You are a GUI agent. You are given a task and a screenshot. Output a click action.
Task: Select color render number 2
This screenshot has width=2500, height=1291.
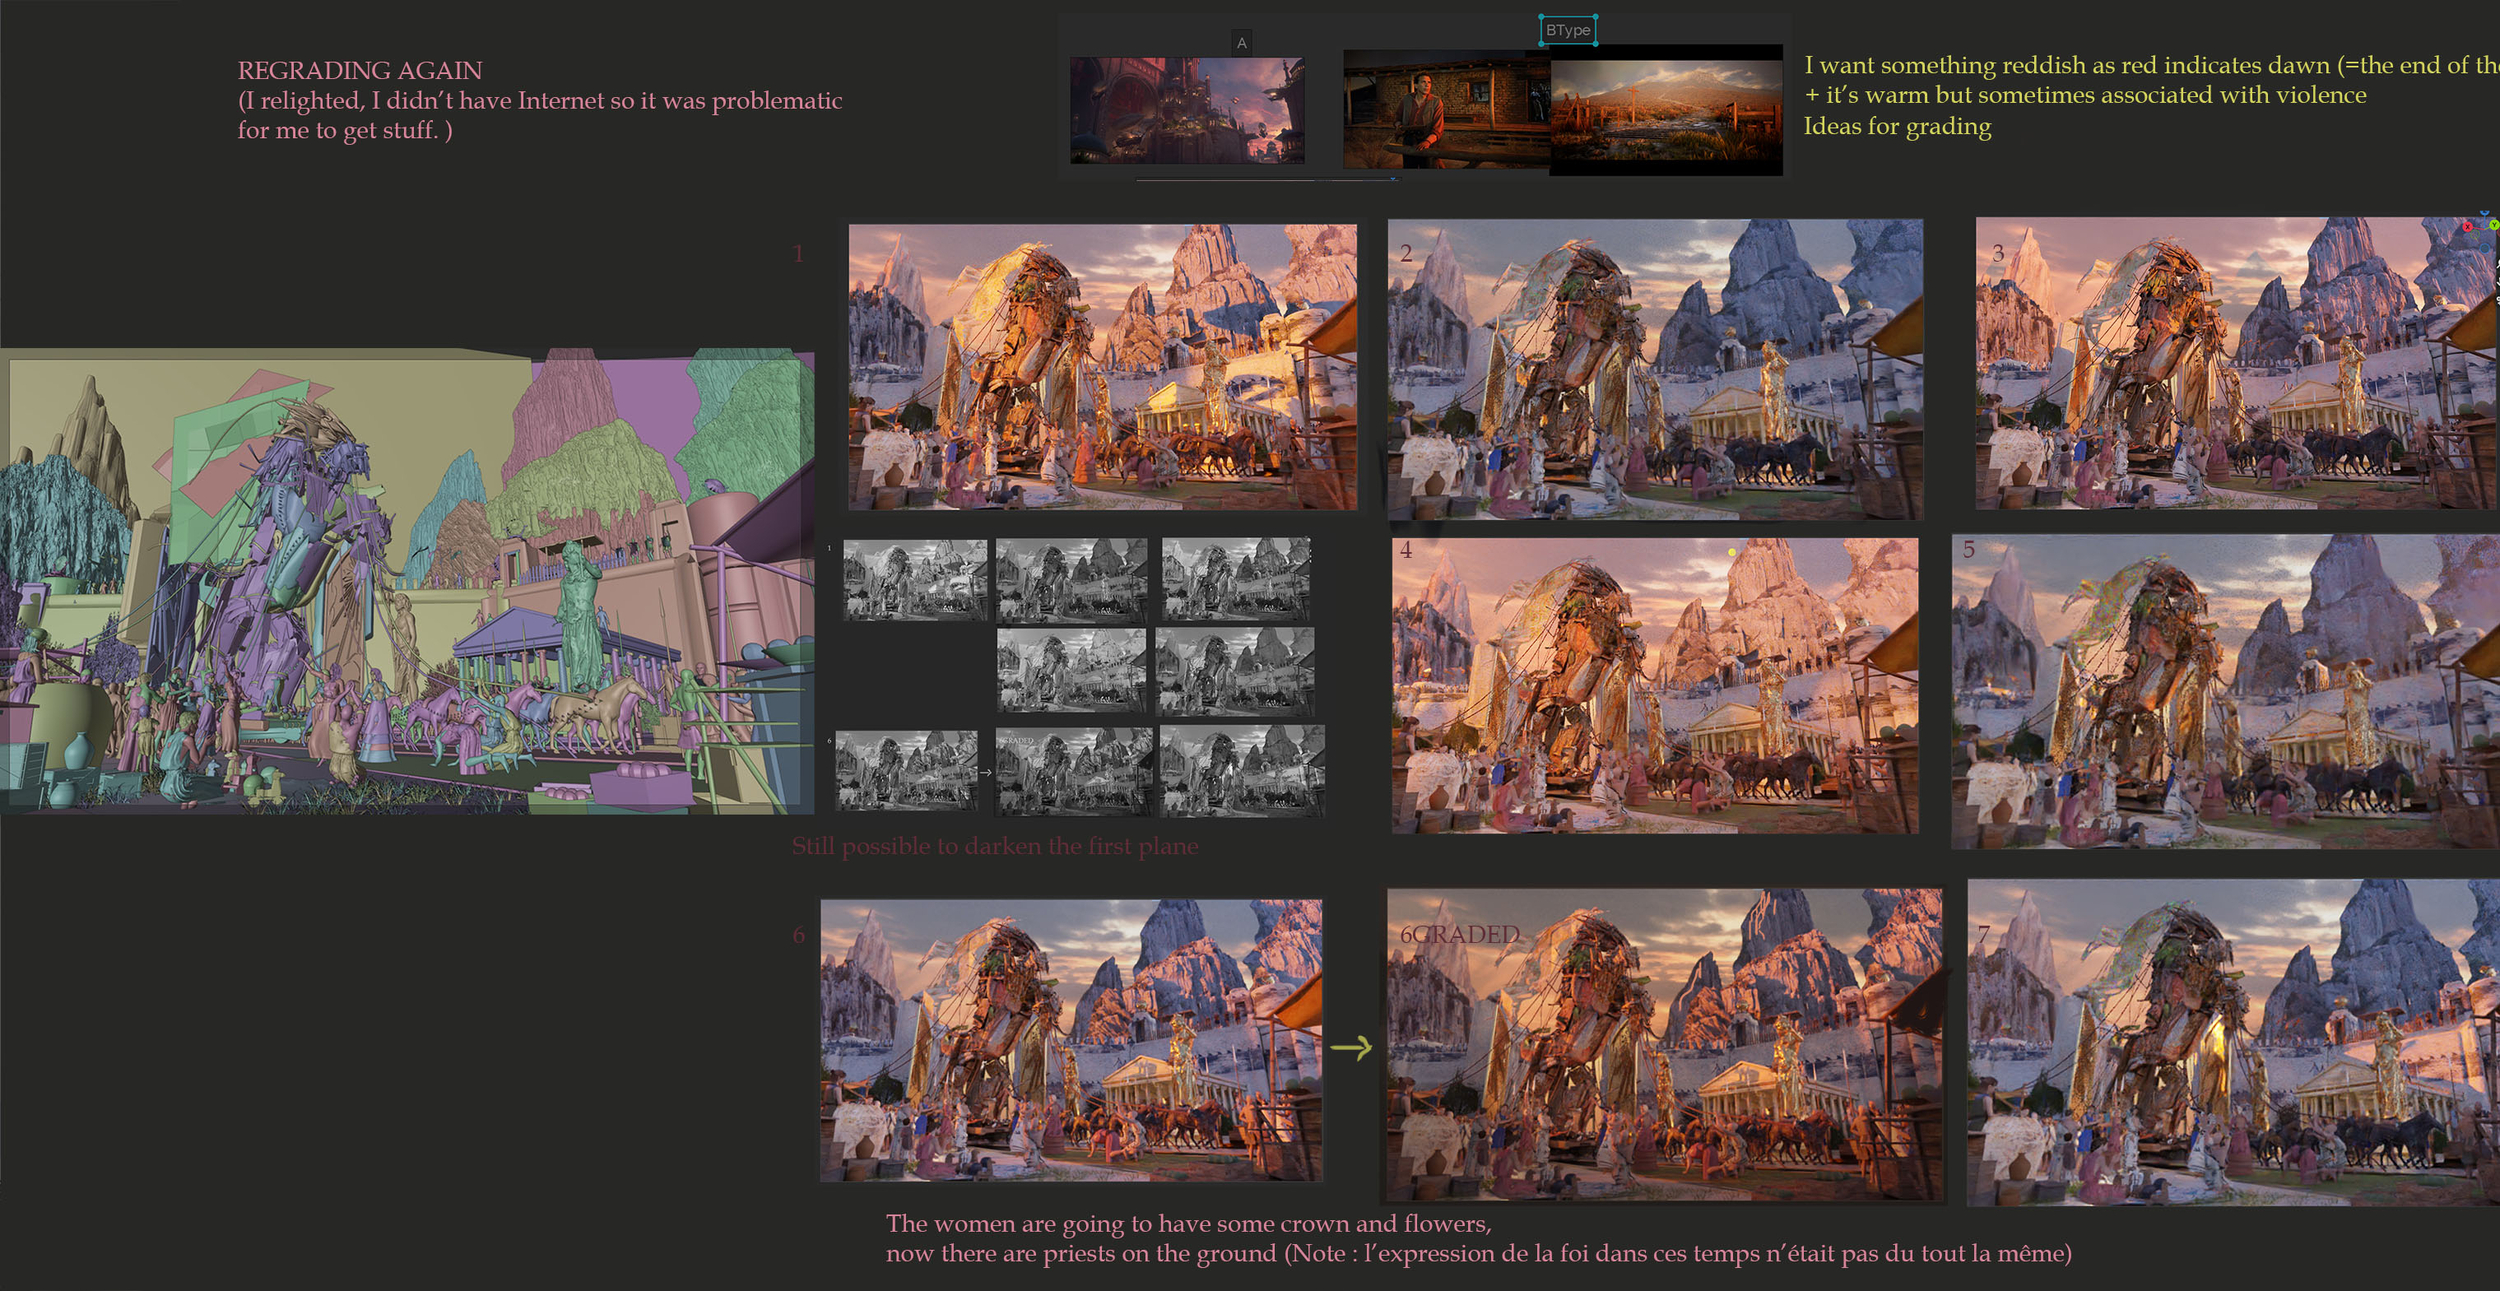(1654, 369)
